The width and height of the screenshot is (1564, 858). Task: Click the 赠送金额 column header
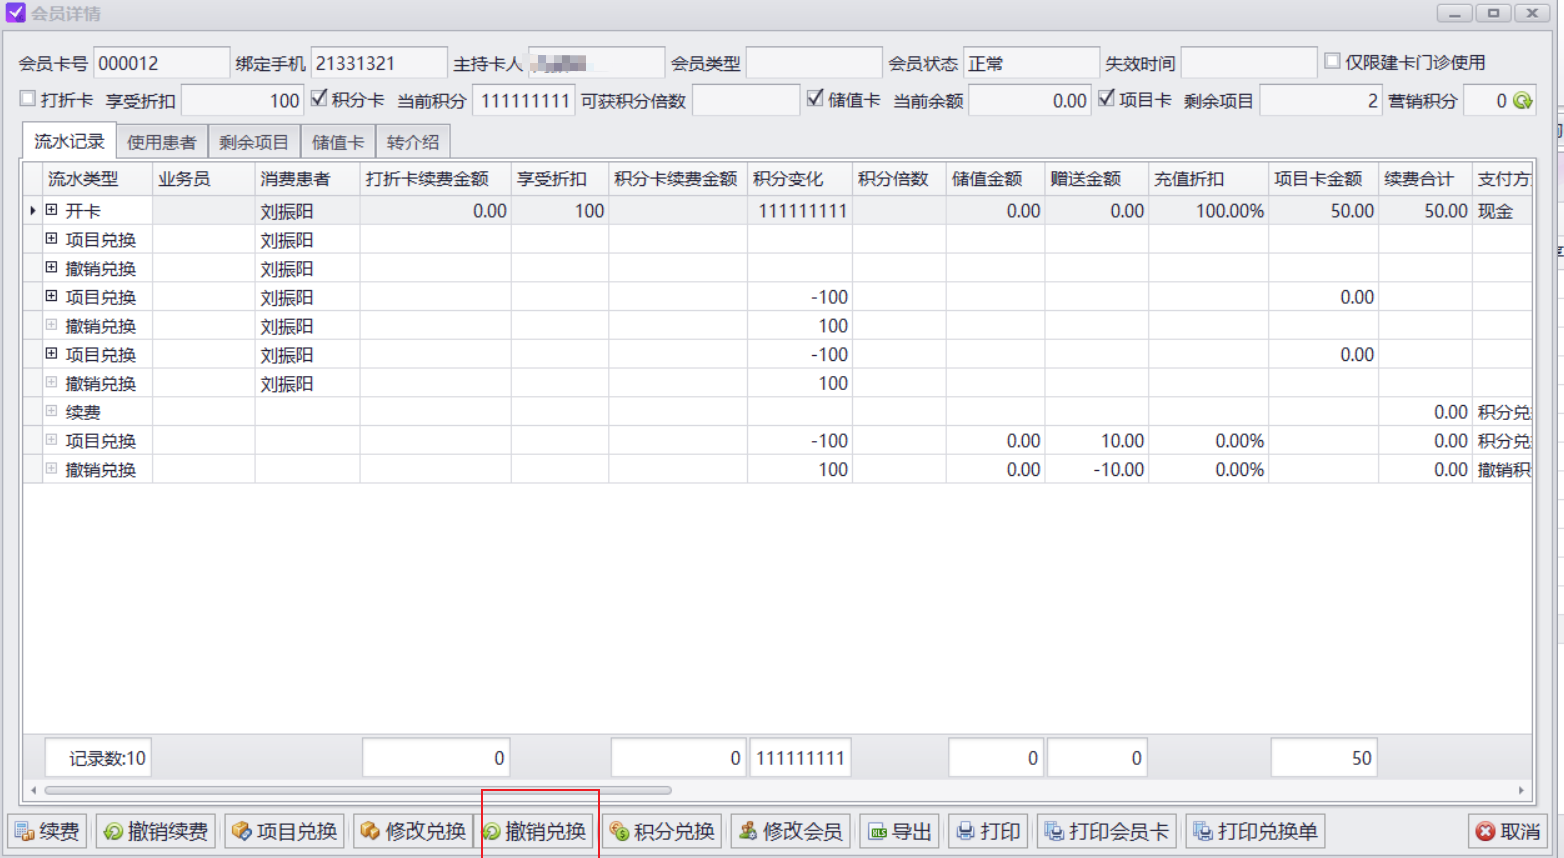pos(1096,179)
